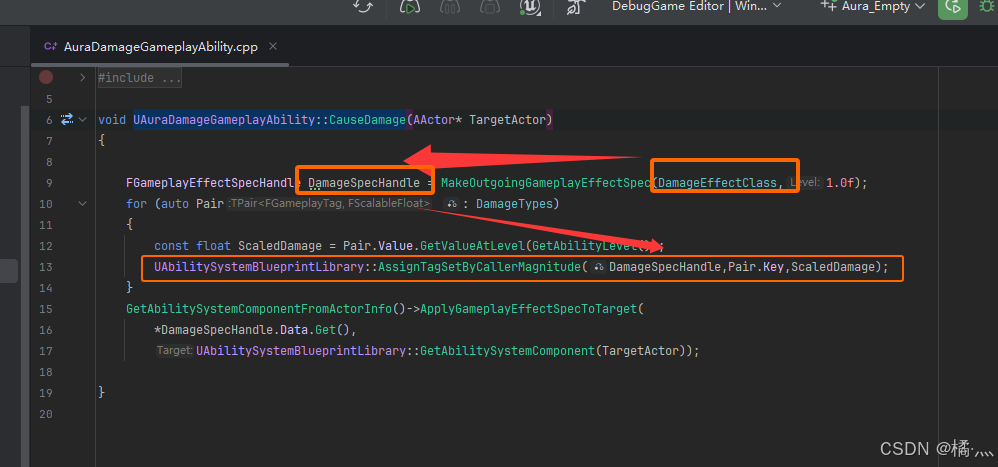Click the Unreal Editor stop icon
This screenshot has width=998, height=467.
pyautogui.click(x=489, y=6)
